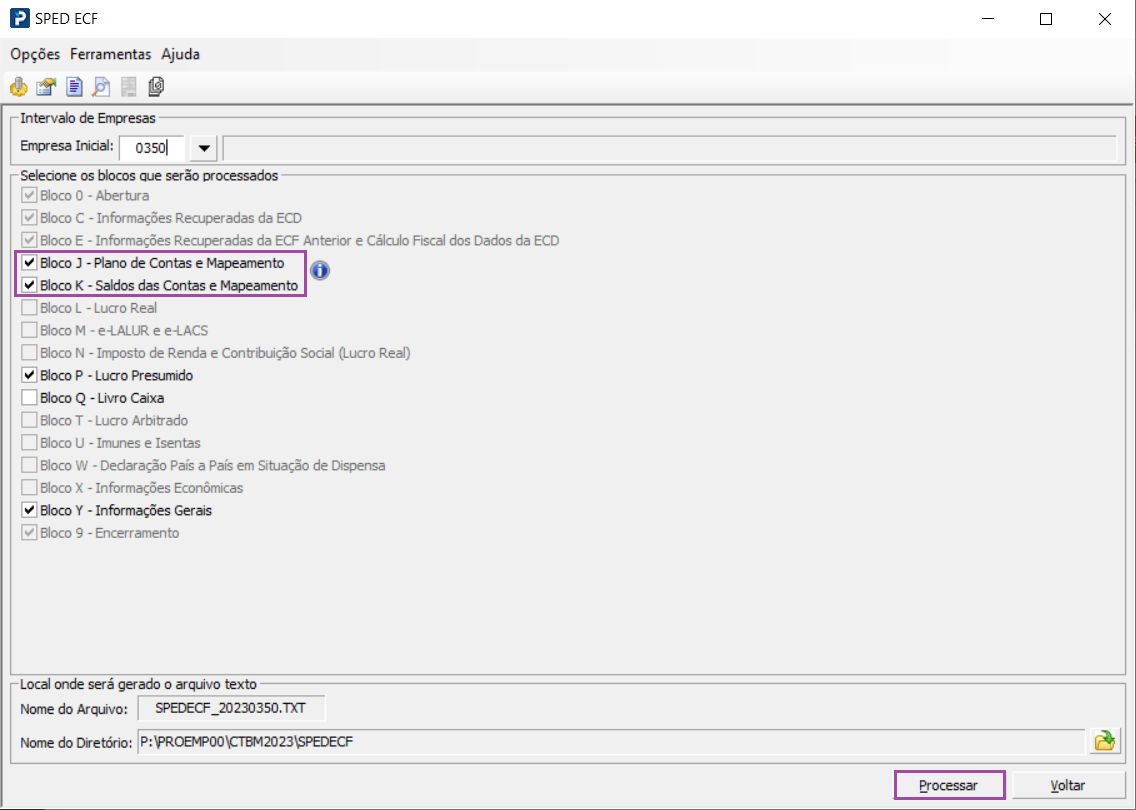Click the blue info icon beside Bloco J
The height and width of the screenshot is (810, 1136).
click(320, 270)
